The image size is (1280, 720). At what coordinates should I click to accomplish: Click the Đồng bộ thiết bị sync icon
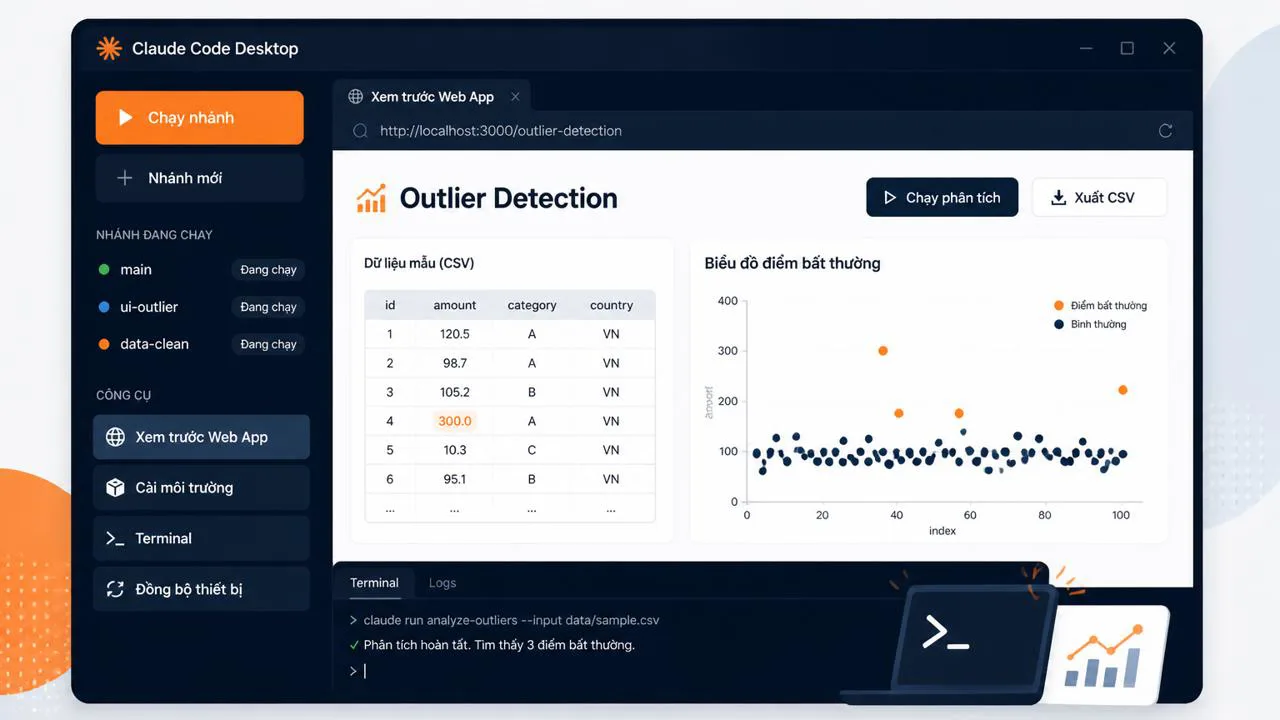[116, 589]
